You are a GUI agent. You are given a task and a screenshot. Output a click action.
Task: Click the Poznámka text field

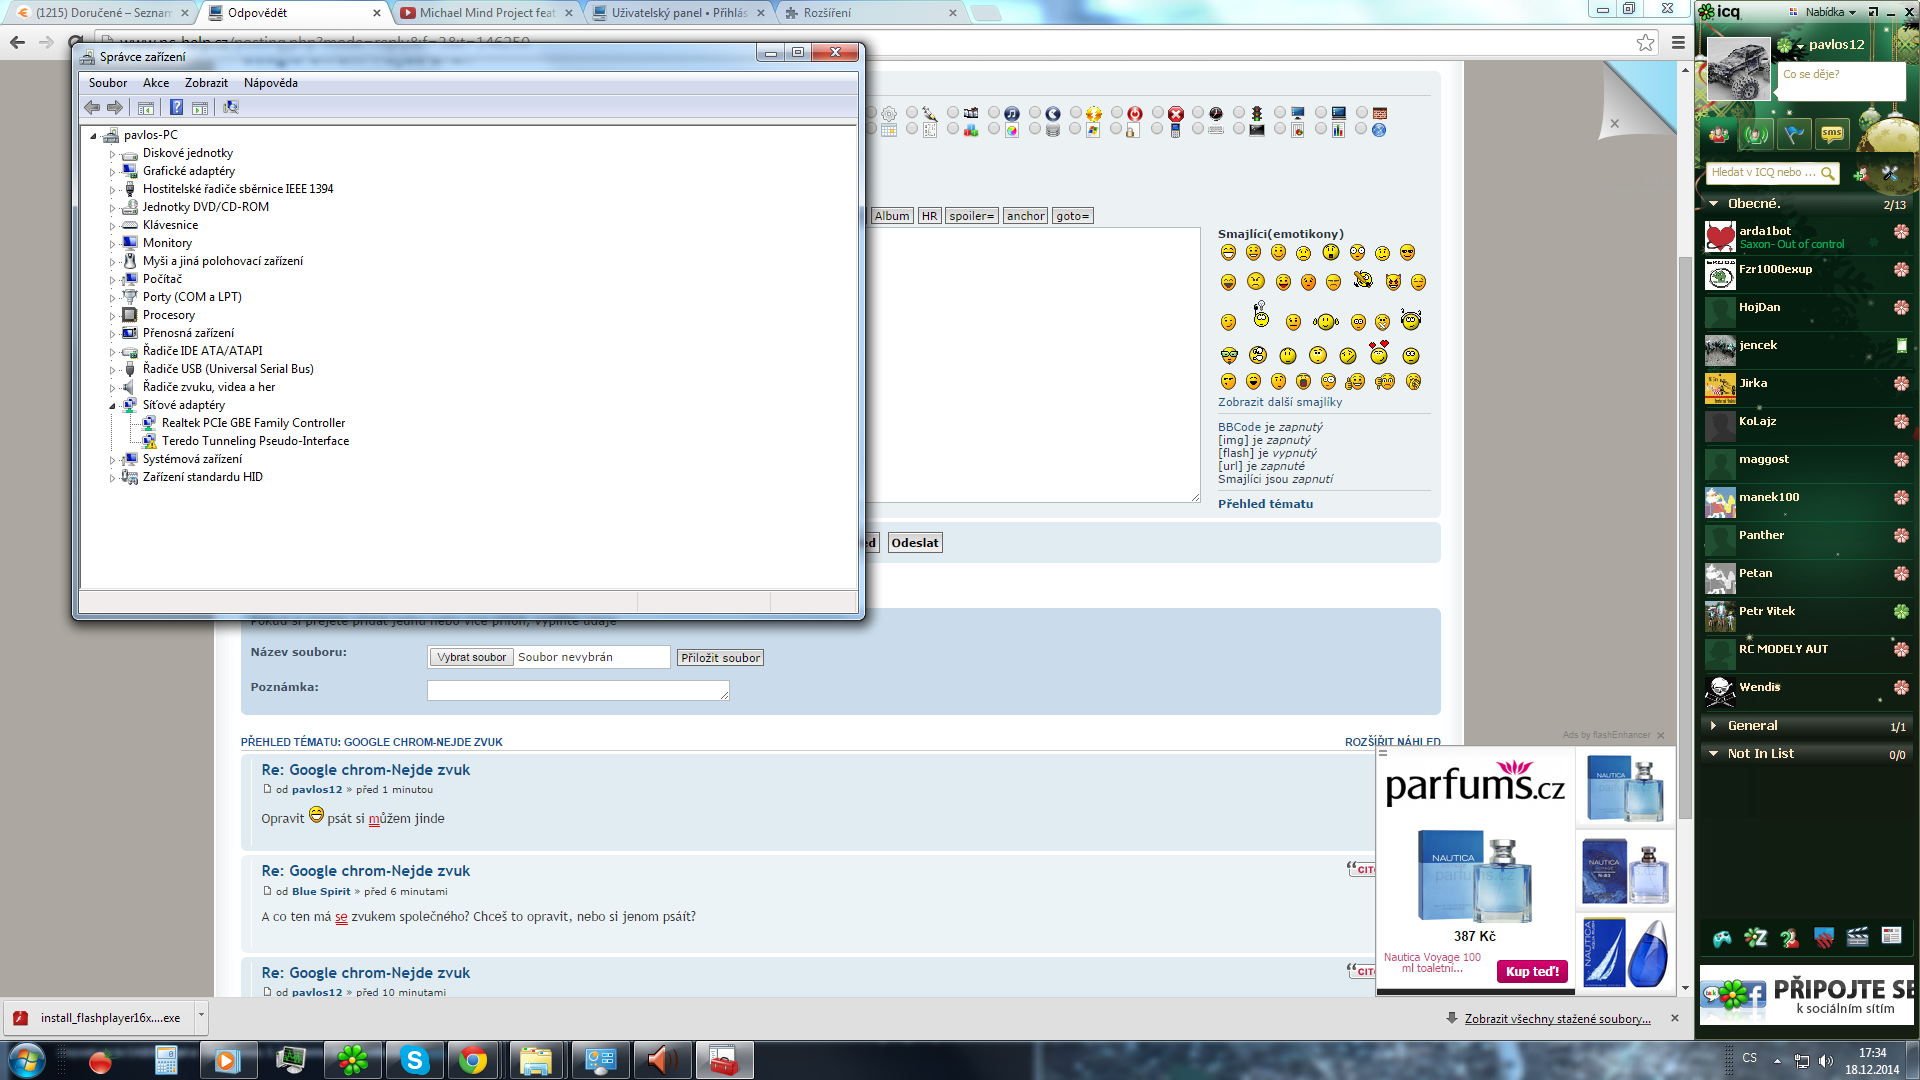(x=577, y=690)
